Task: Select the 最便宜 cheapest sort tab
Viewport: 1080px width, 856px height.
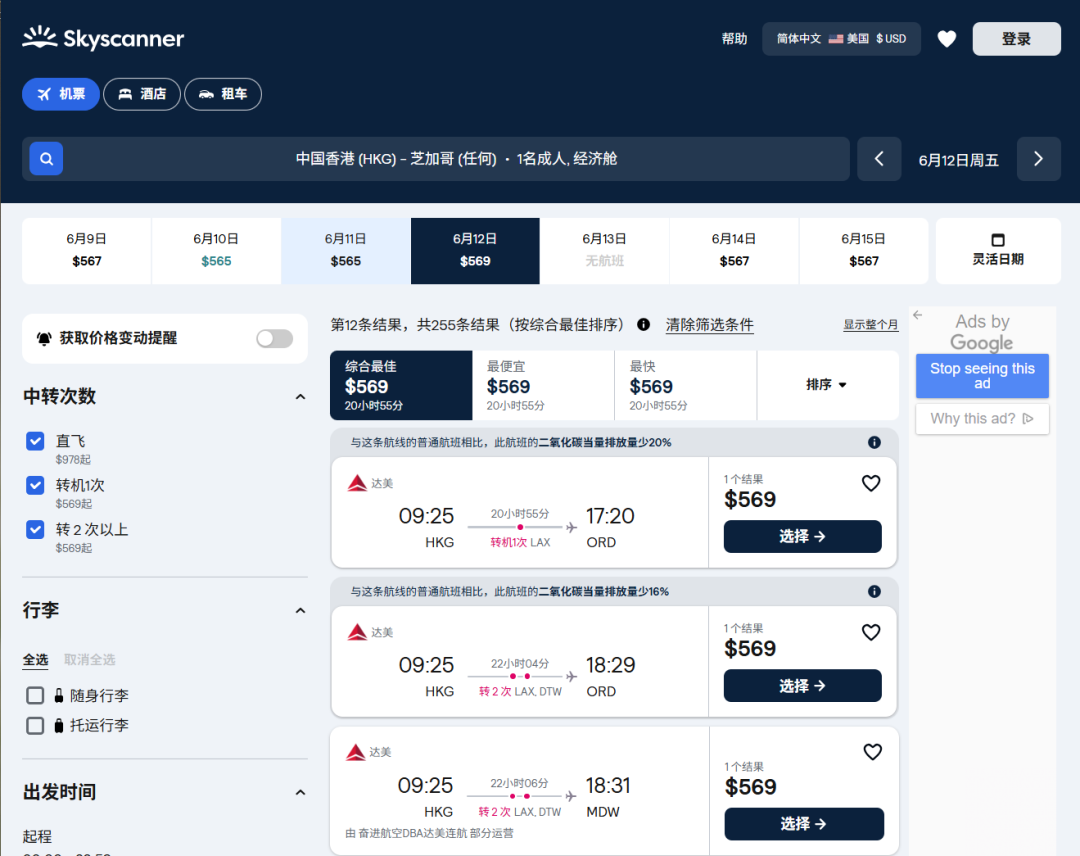Action: coord(543,385)
